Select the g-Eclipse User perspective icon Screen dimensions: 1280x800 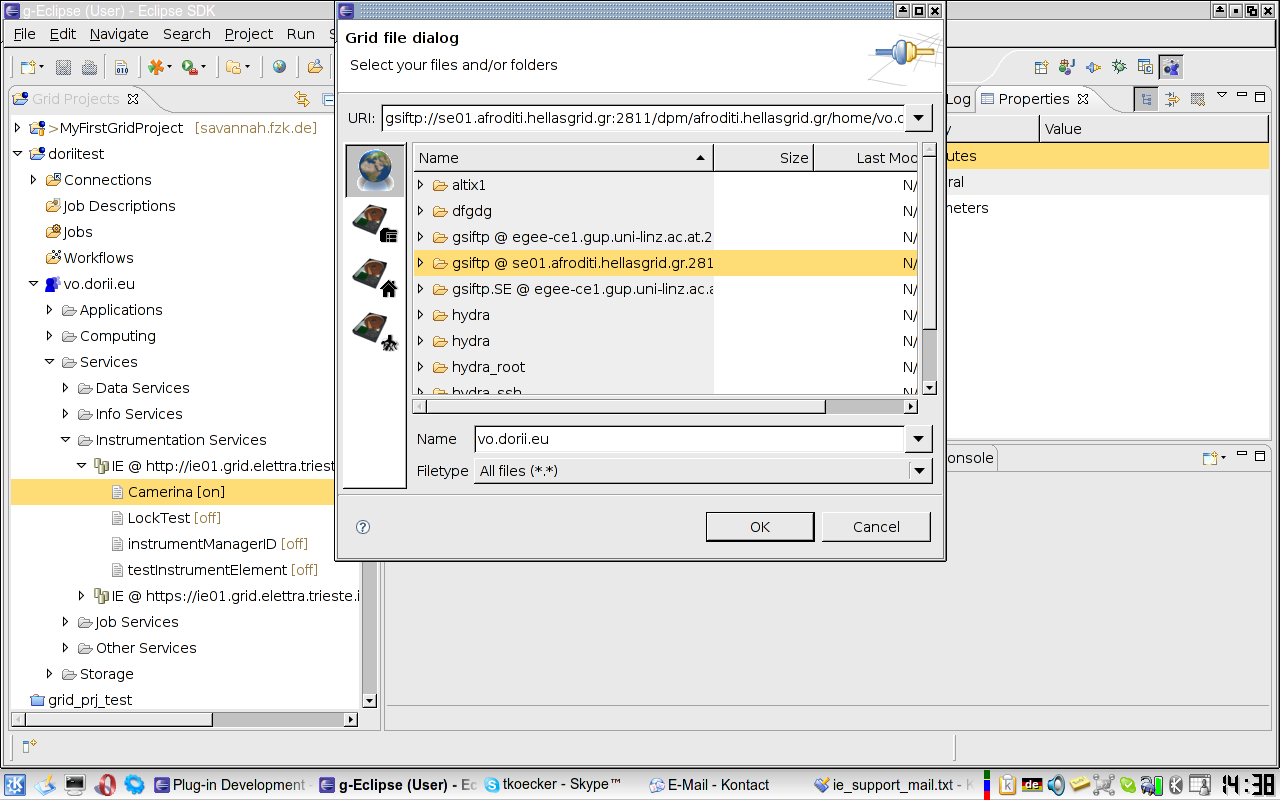point(1171,67)
